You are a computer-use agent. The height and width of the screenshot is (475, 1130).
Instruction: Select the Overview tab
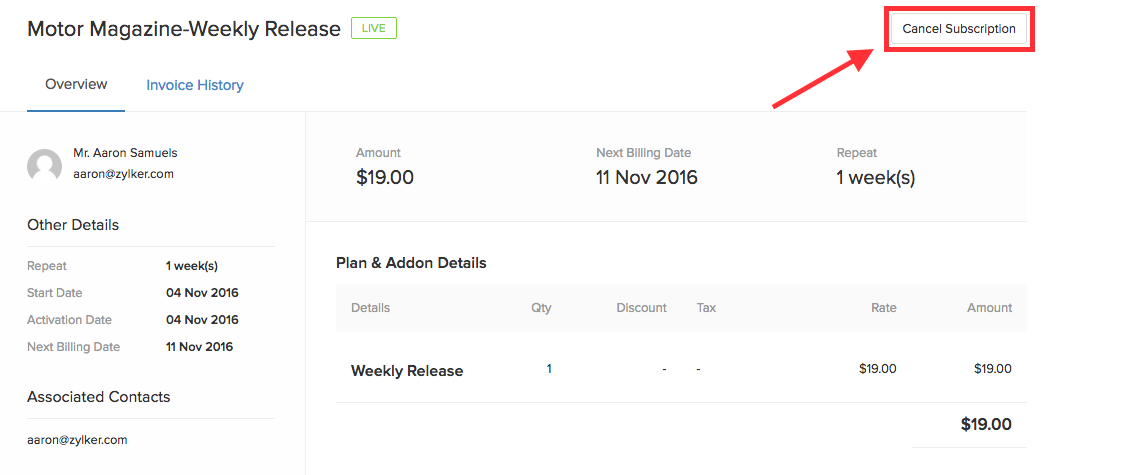[x=76, y=84]
